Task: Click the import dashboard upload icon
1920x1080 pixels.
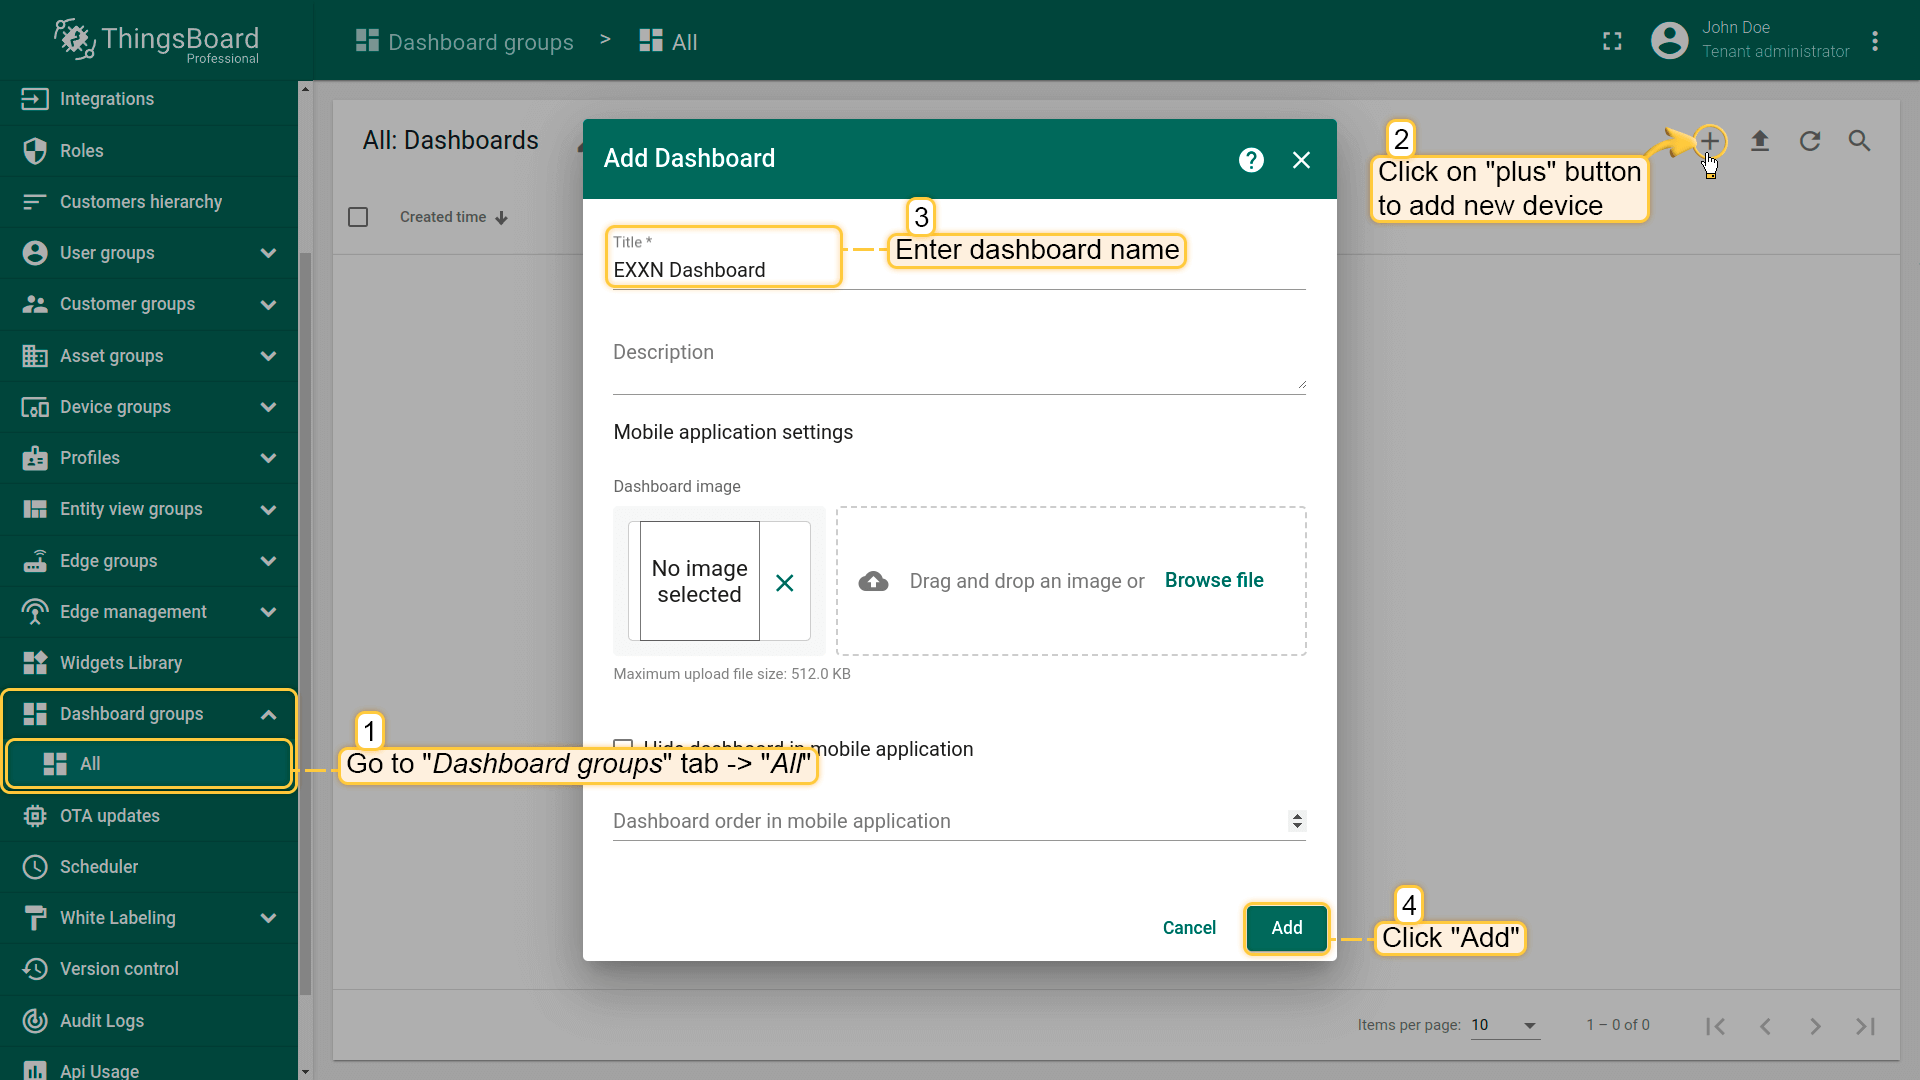Action: [1760, 141]
